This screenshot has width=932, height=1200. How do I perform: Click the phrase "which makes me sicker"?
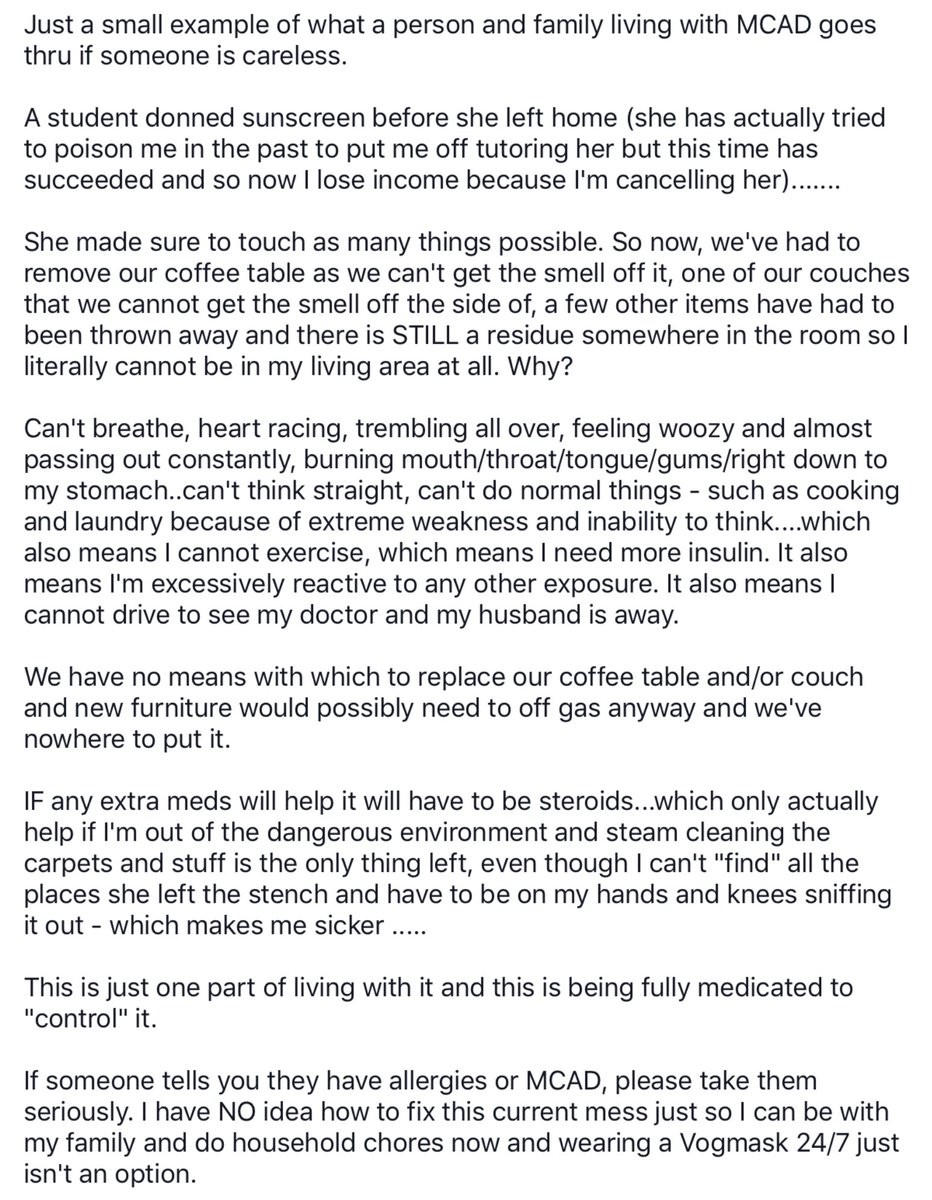coord(245,925)
